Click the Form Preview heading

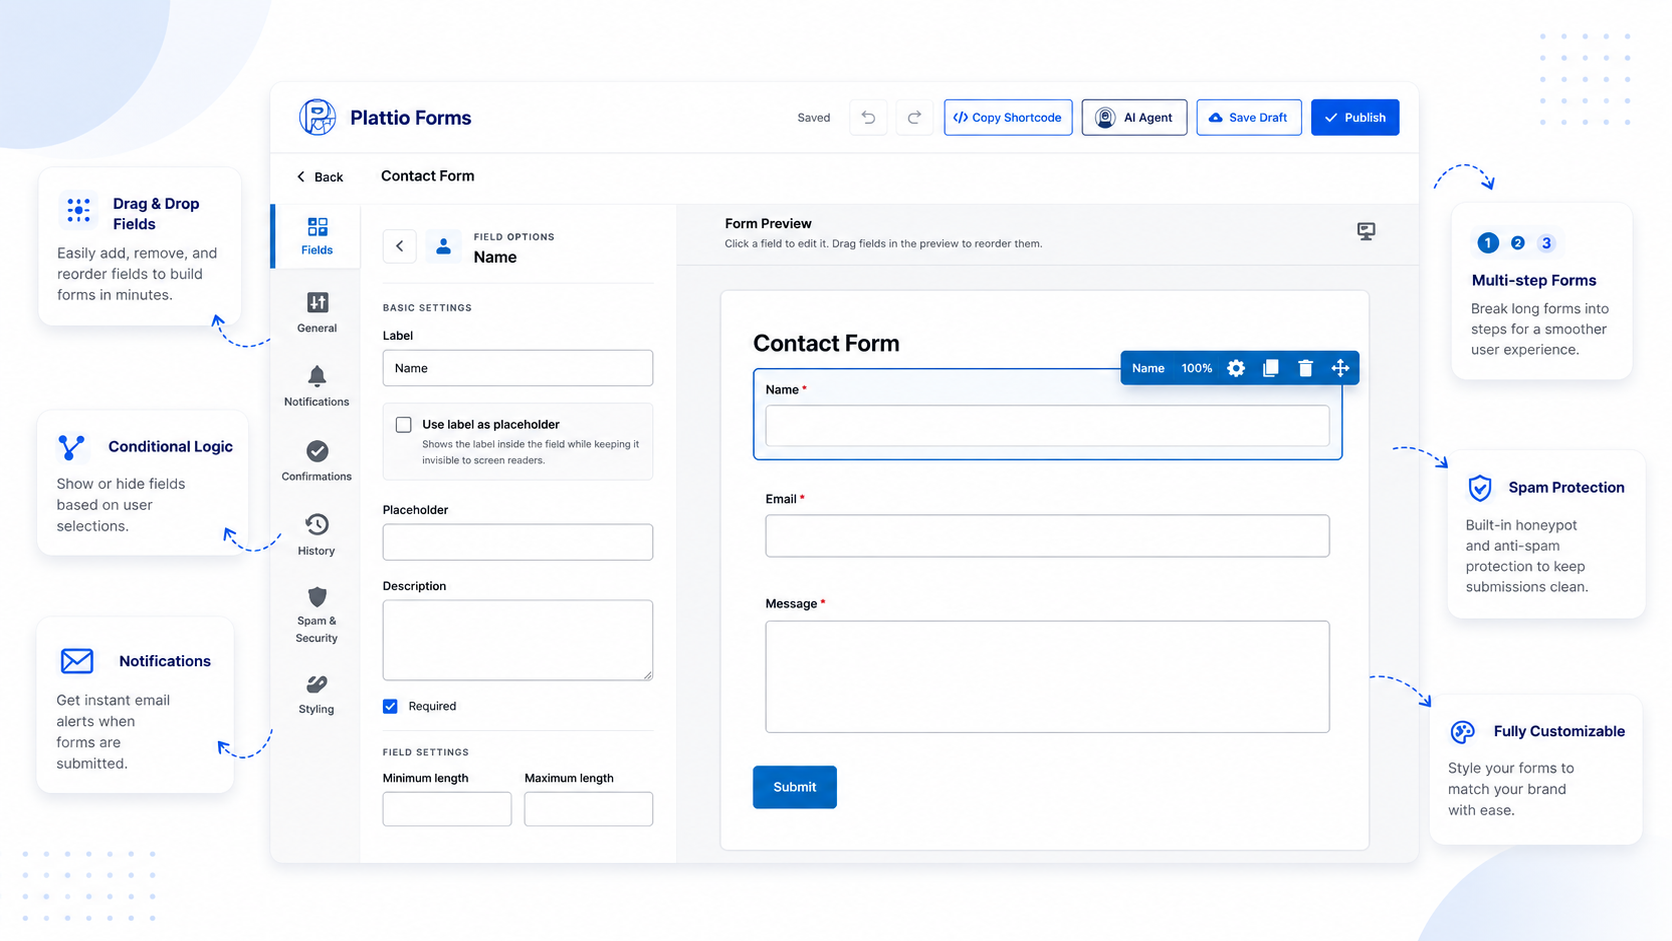coord(768,224)
